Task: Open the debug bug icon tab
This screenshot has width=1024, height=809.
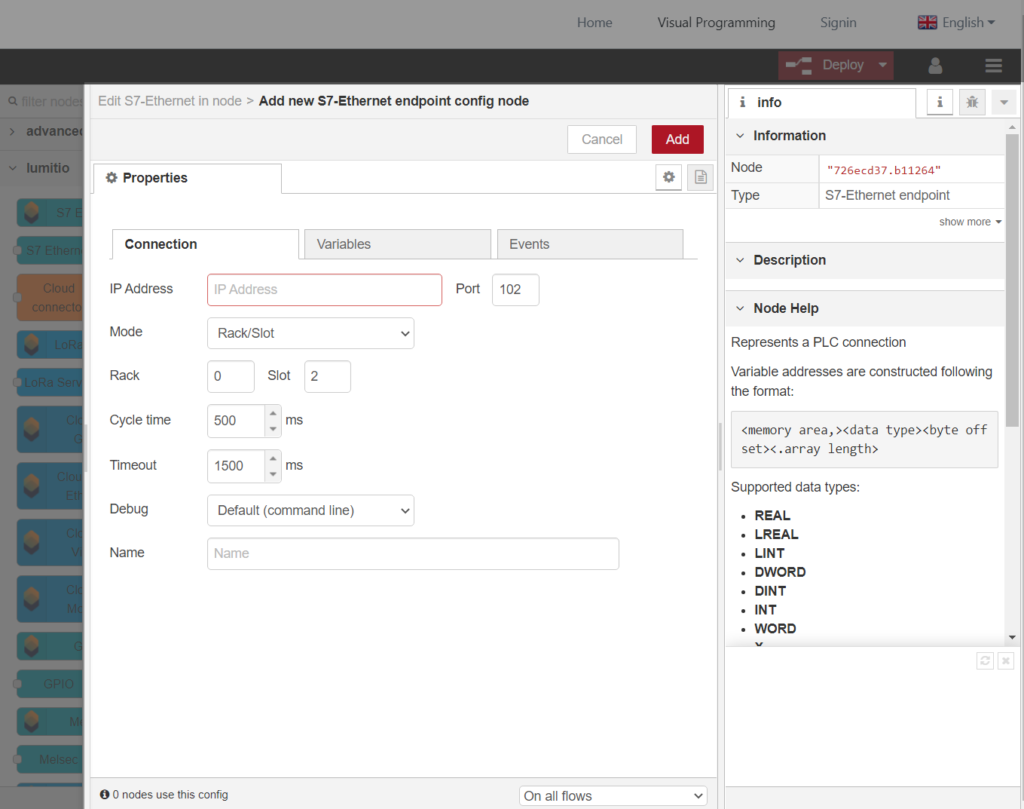Action: 972,102
